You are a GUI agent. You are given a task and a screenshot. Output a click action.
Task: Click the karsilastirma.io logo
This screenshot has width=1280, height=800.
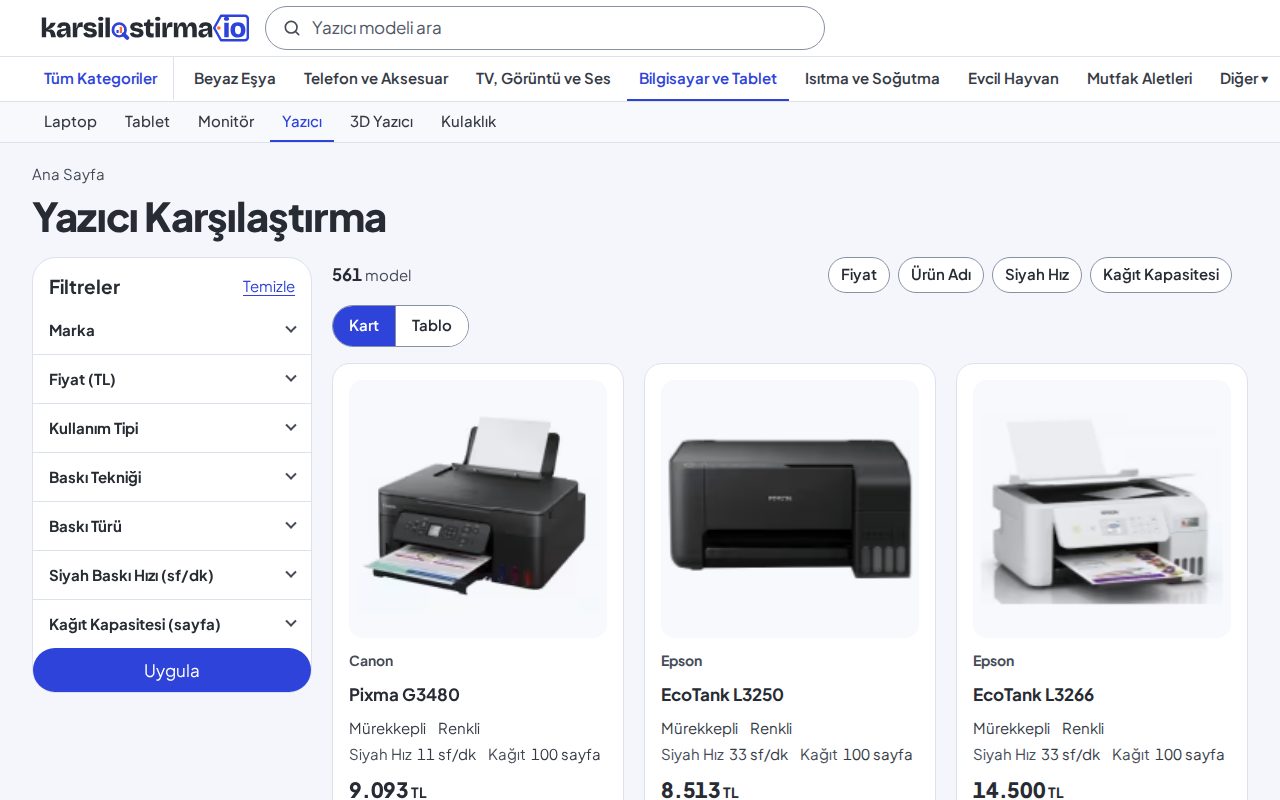click(x=145, y=28)
